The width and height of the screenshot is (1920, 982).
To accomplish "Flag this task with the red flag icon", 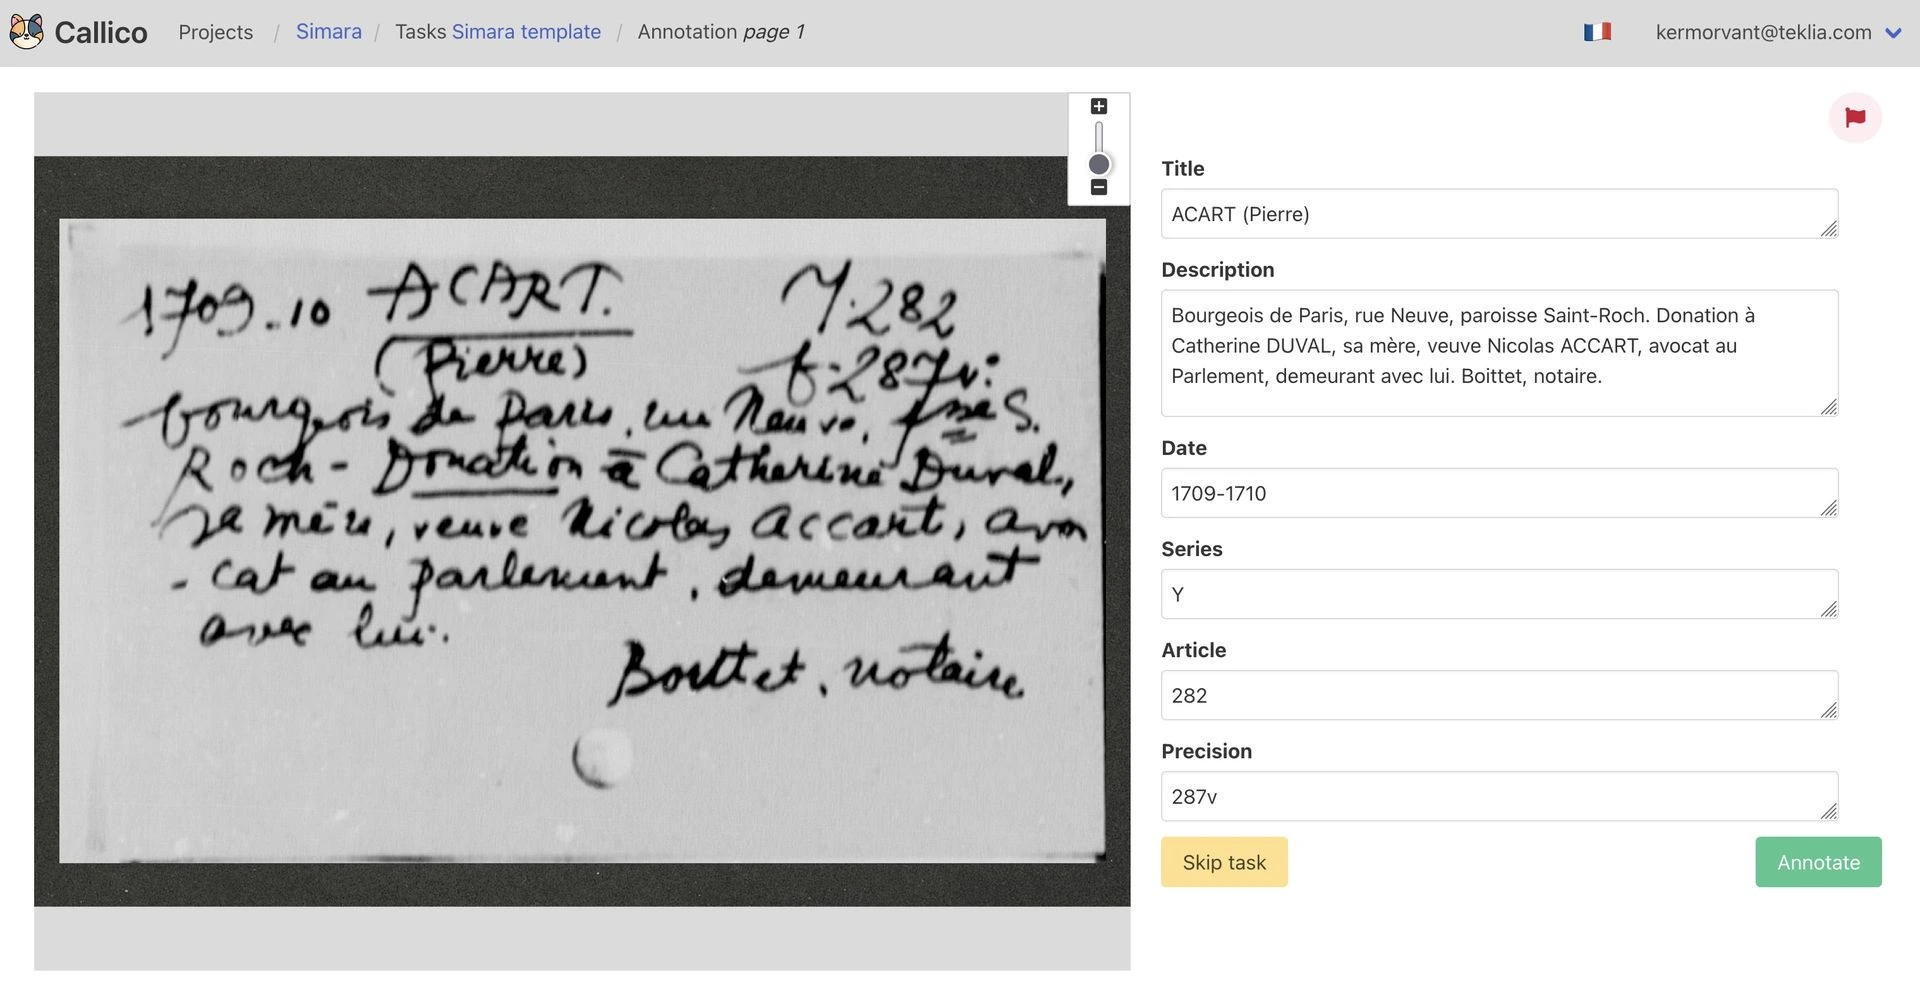I will tap(1855, 118).
